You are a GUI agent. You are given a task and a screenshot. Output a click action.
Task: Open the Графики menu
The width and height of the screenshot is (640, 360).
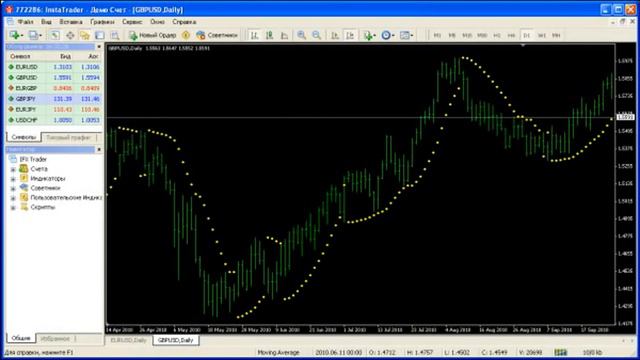(102, 22)
